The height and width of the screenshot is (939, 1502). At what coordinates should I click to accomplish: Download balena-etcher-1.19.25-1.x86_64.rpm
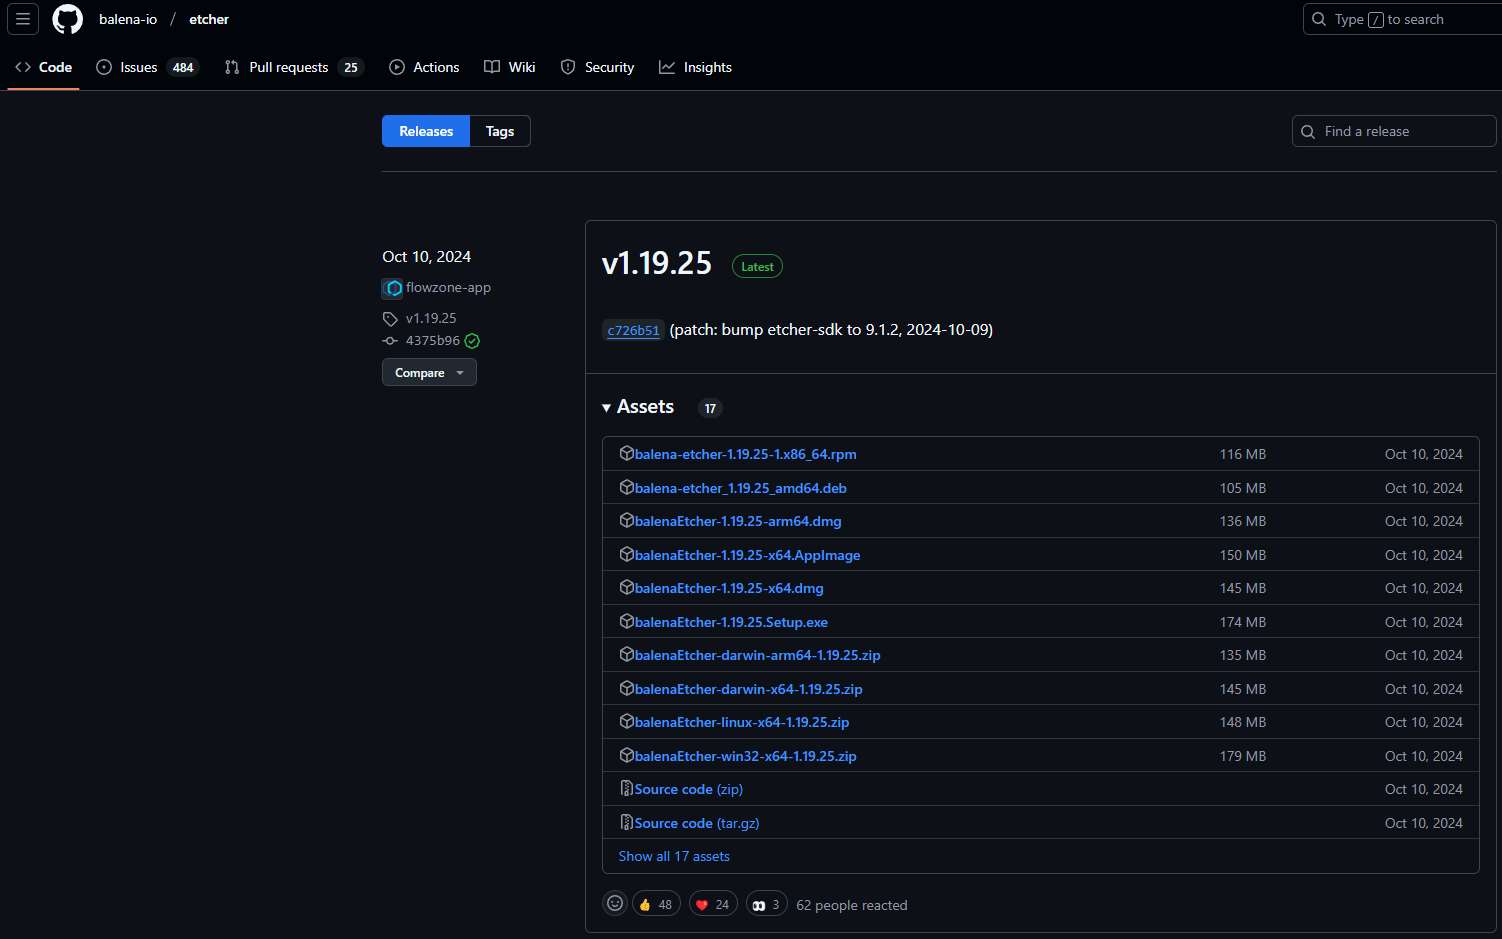[745, 454]
